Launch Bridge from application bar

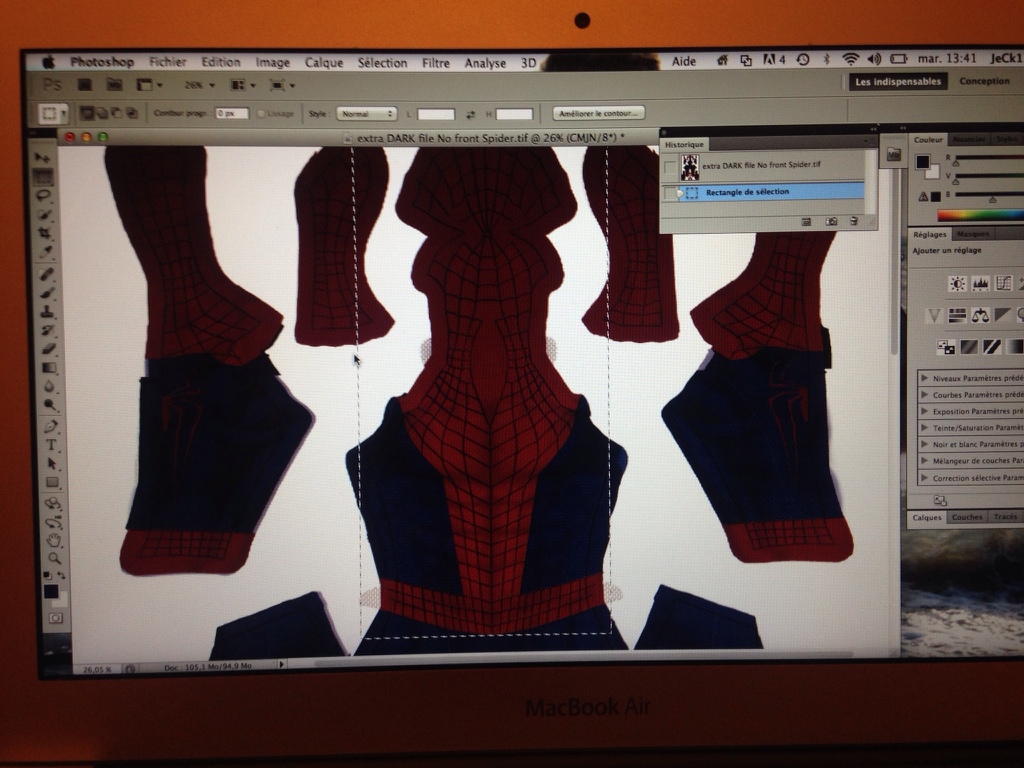[x=85, y=84]
